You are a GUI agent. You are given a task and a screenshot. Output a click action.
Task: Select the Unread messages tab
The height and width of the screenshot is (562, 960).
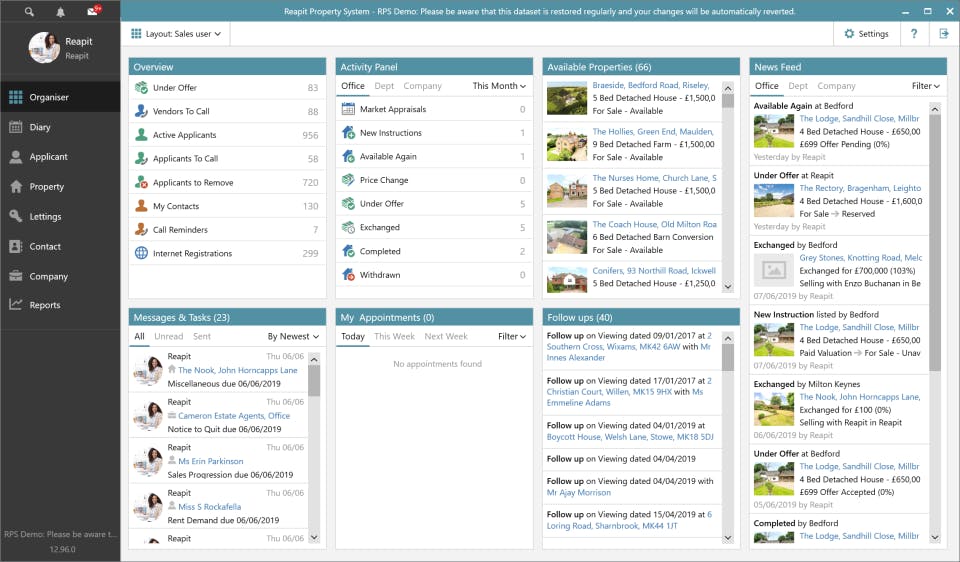168,336
